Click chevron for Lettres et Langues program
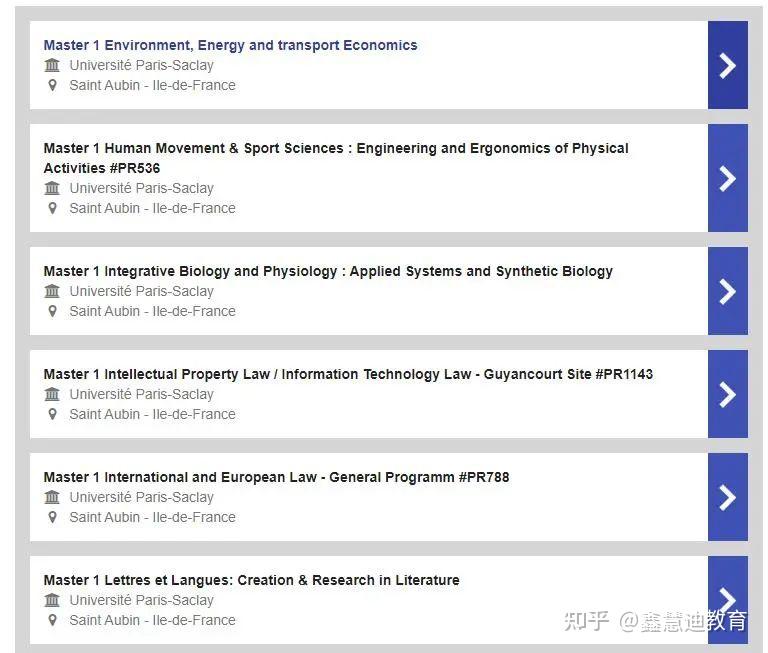768x653 pixels. coord(727,600)
